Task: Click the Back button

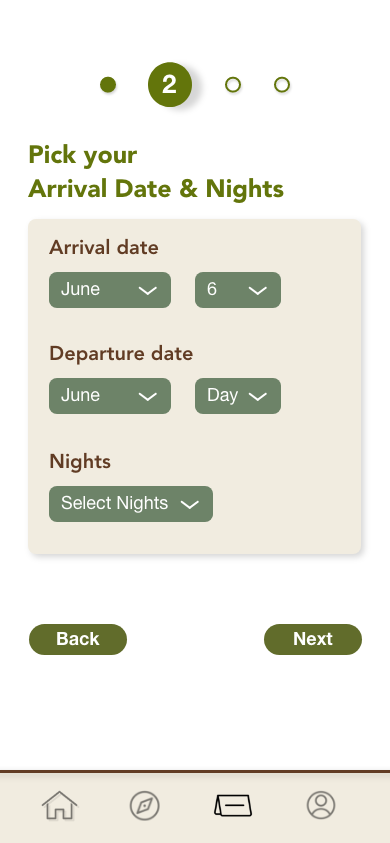Action: point(78,639)
